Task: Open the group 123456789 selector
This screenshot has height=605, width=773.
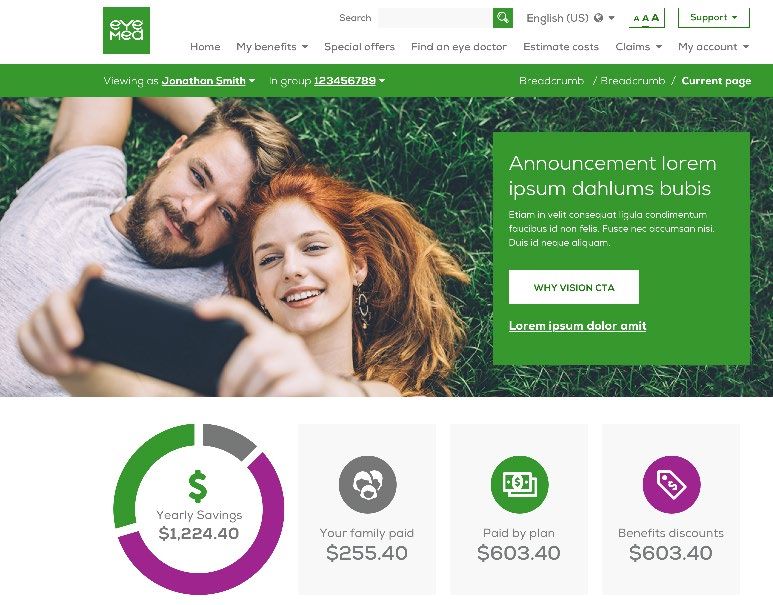Action: click(x=349, y=80)
